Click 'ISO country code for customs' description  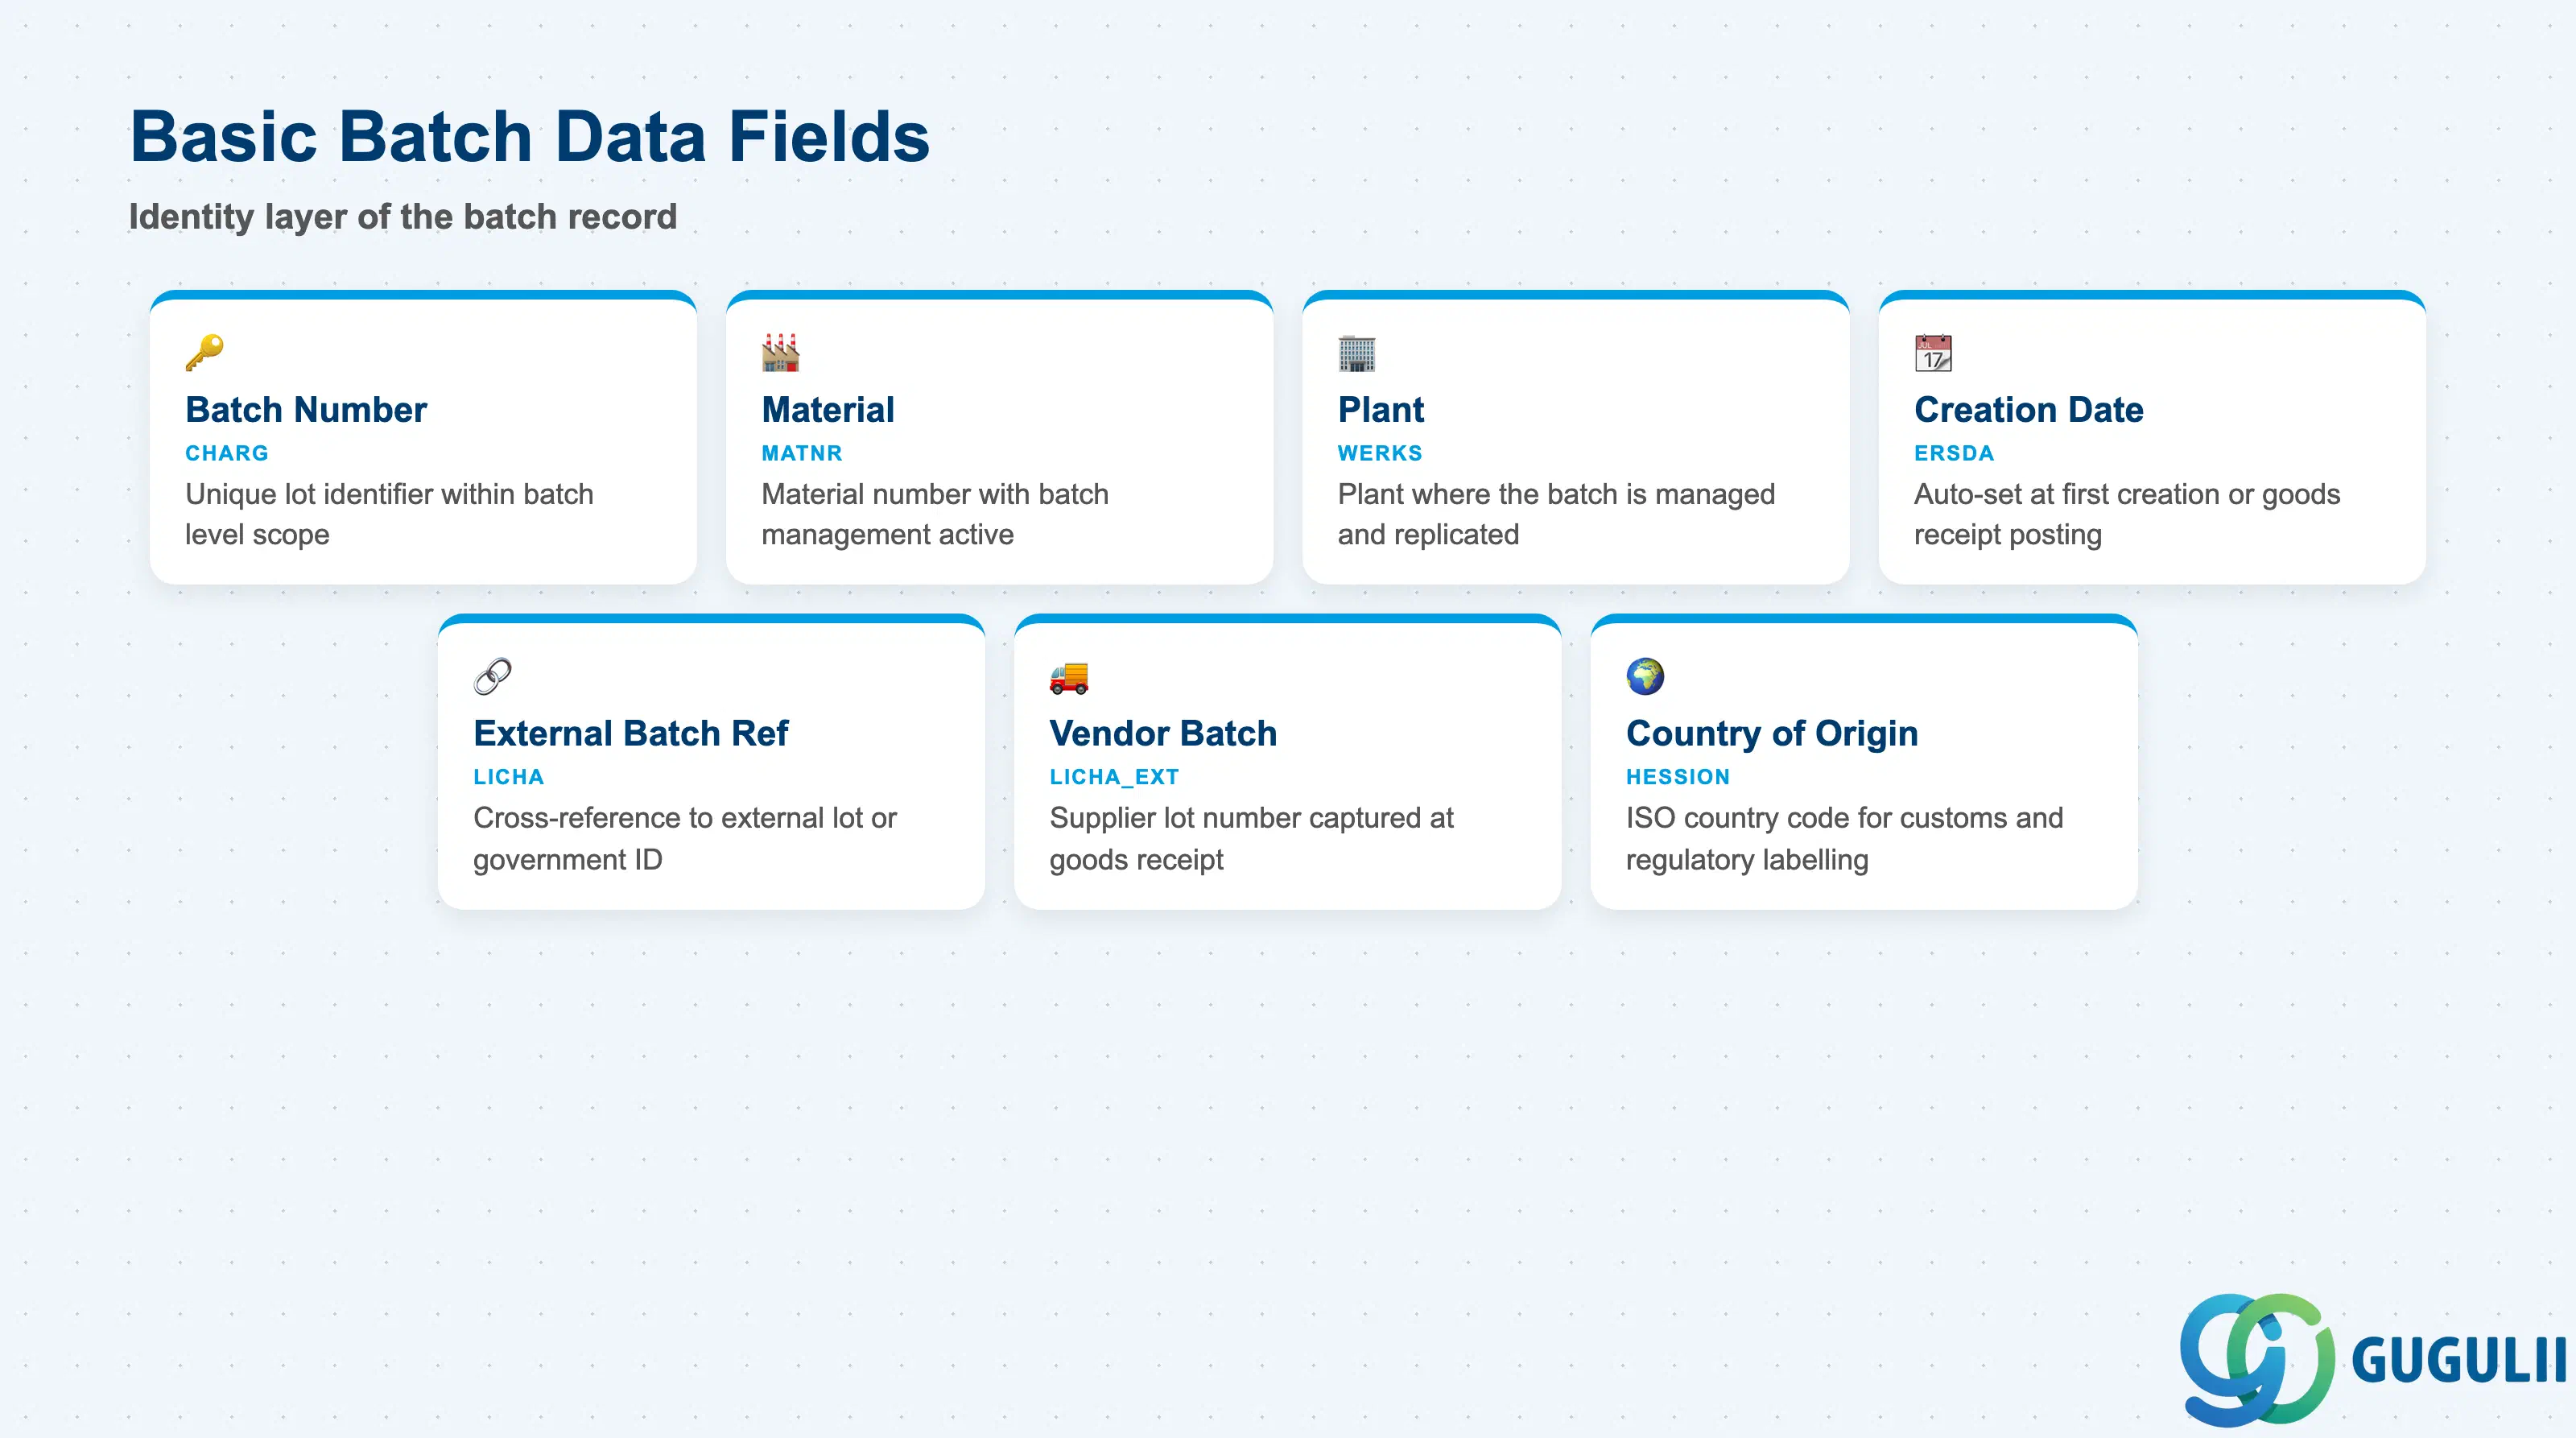1845,838
